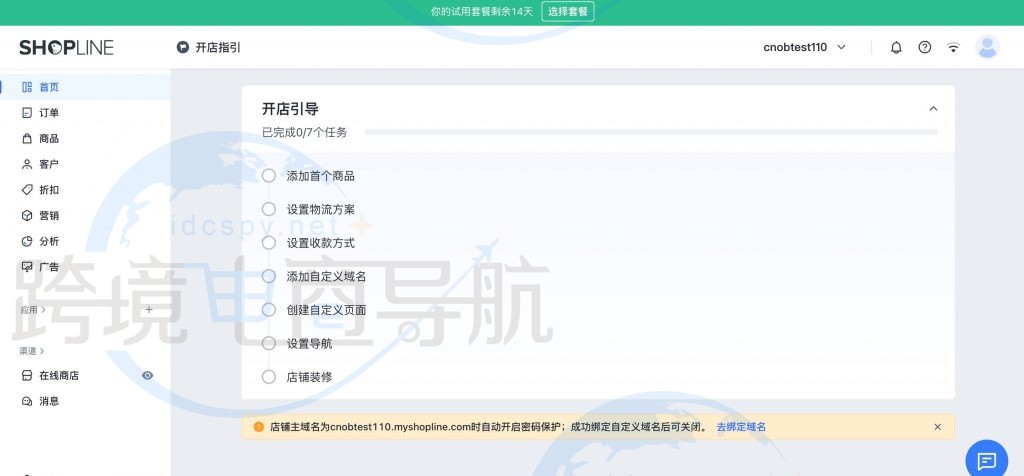Click the task progress bar

point(650,133)
